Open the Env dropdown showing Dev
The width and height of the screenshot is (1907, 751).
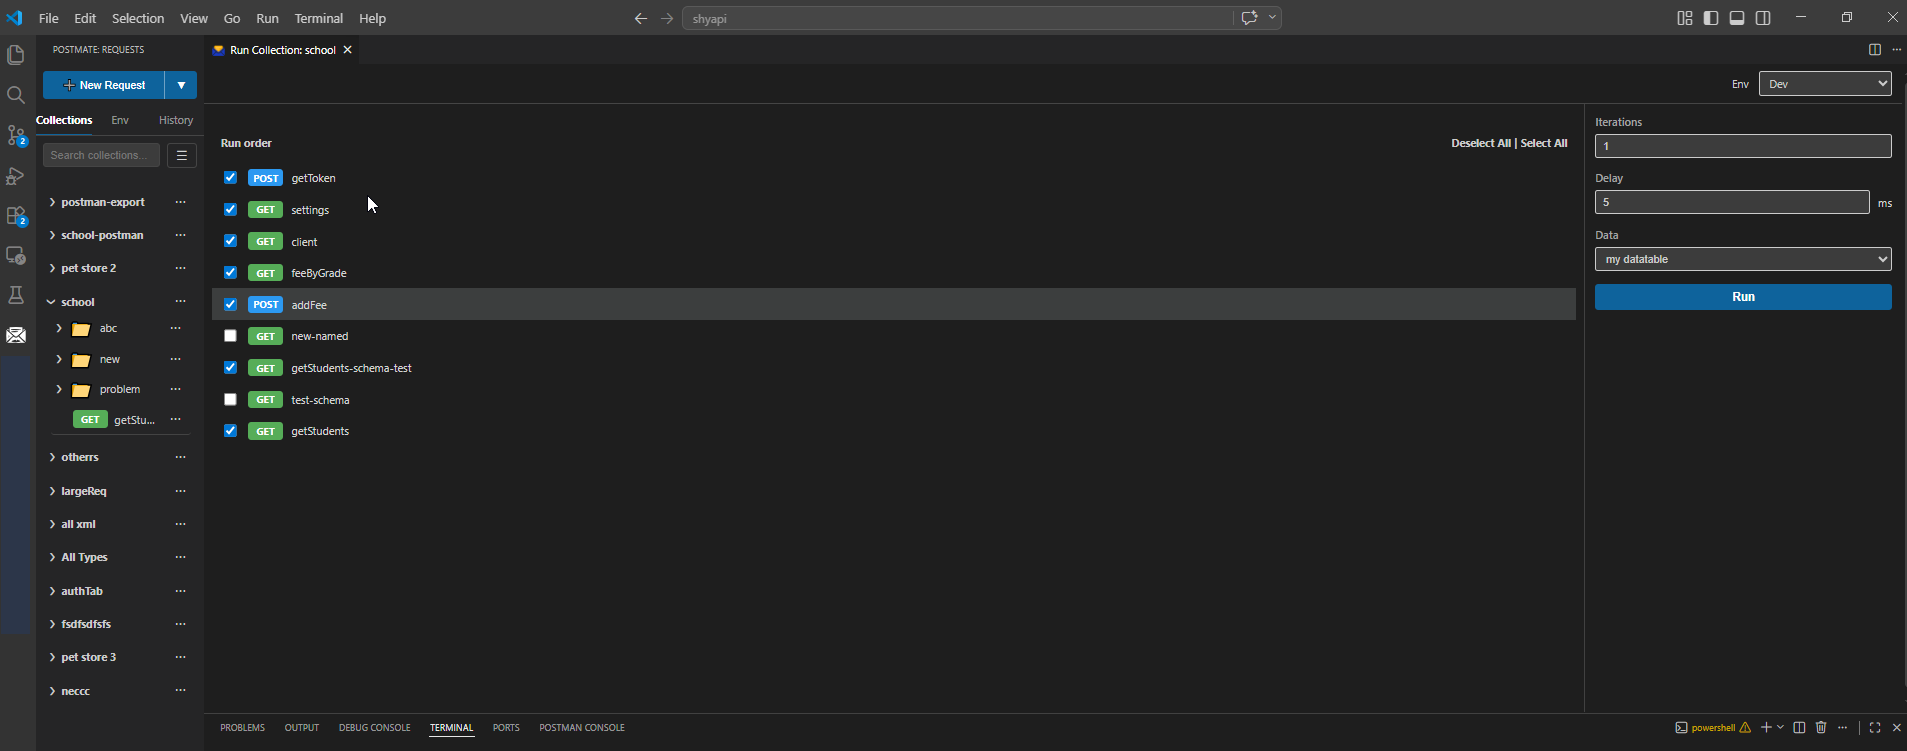[x=1825, y=84]
